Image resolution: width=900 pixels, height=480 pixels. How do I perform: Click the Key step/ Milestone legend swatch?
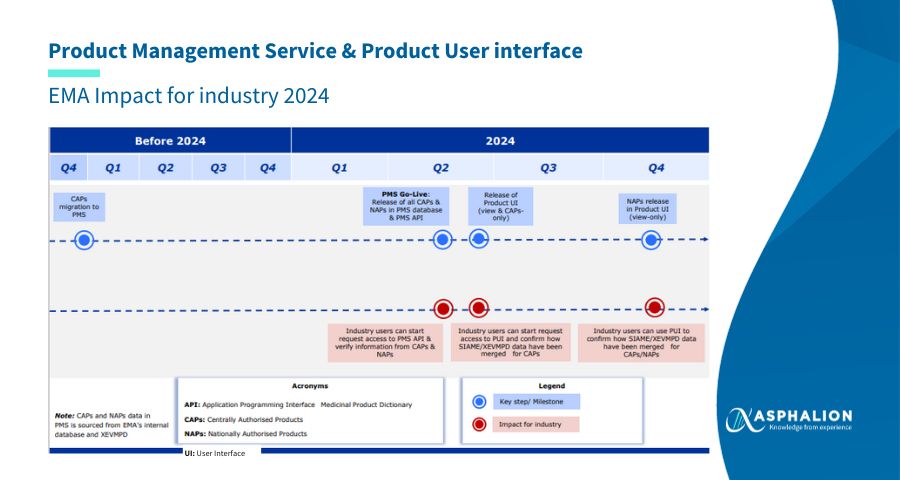pyautogui.click(x=536, y=401)
